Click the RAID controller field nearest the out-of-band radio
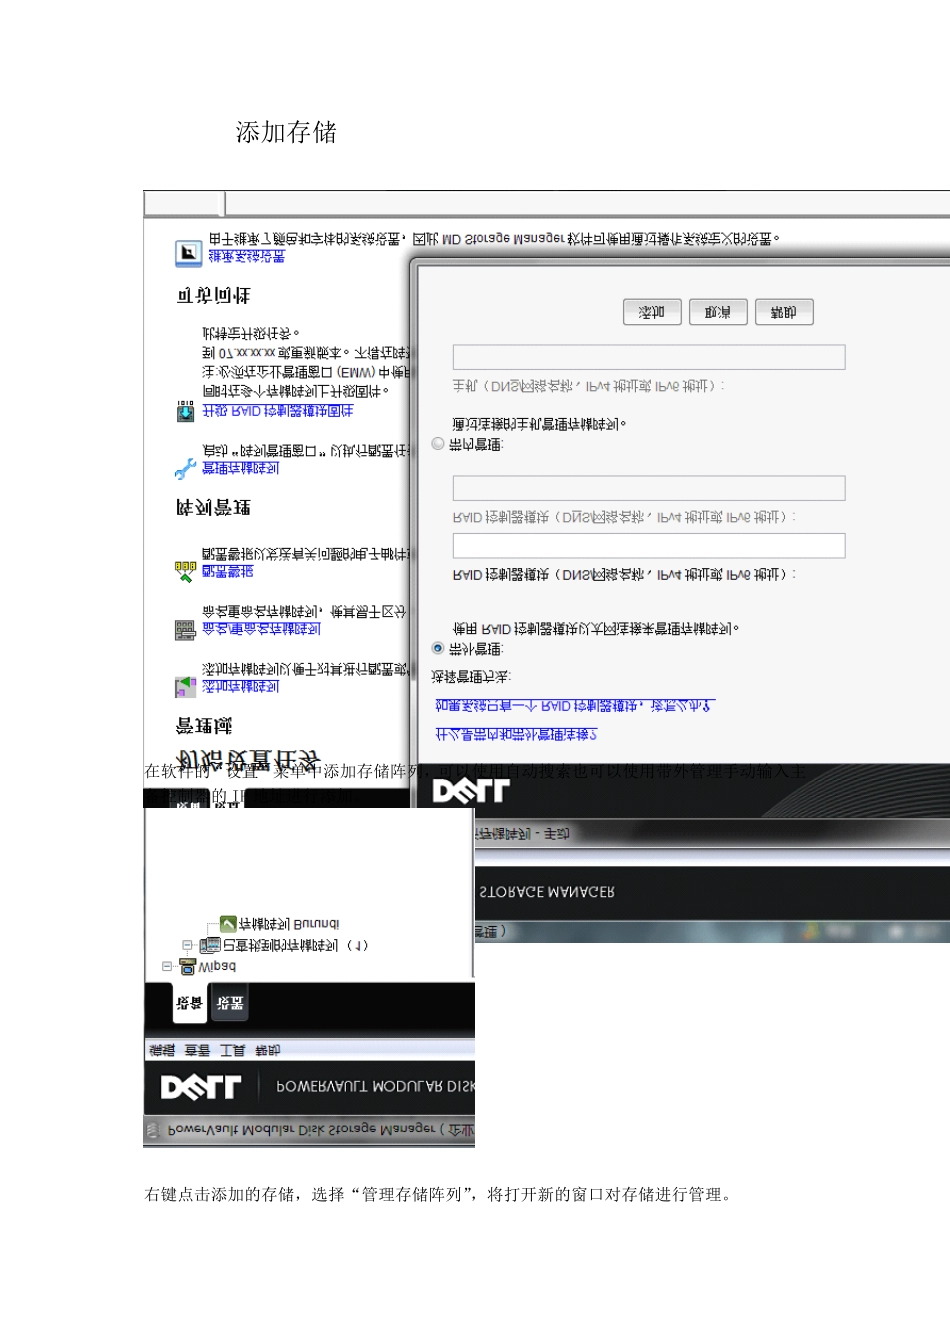Screen dimensions: 950x1344 [x=649, y=545]
